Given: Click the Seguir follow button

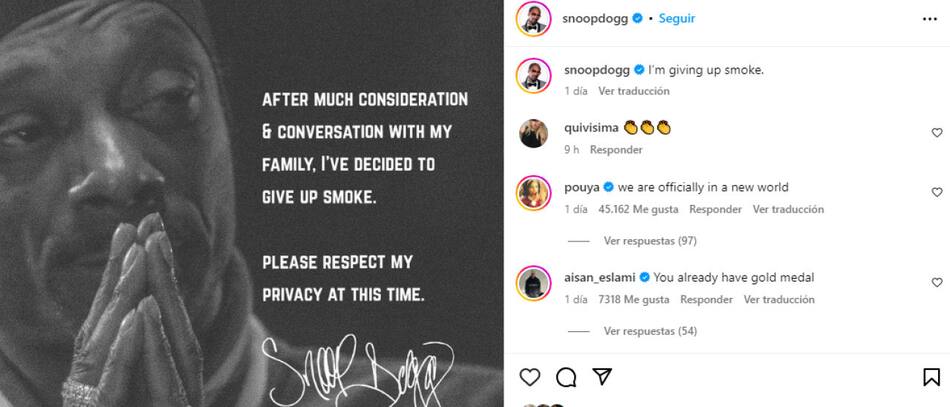Looking at the screenshot, I should [678, 18].
